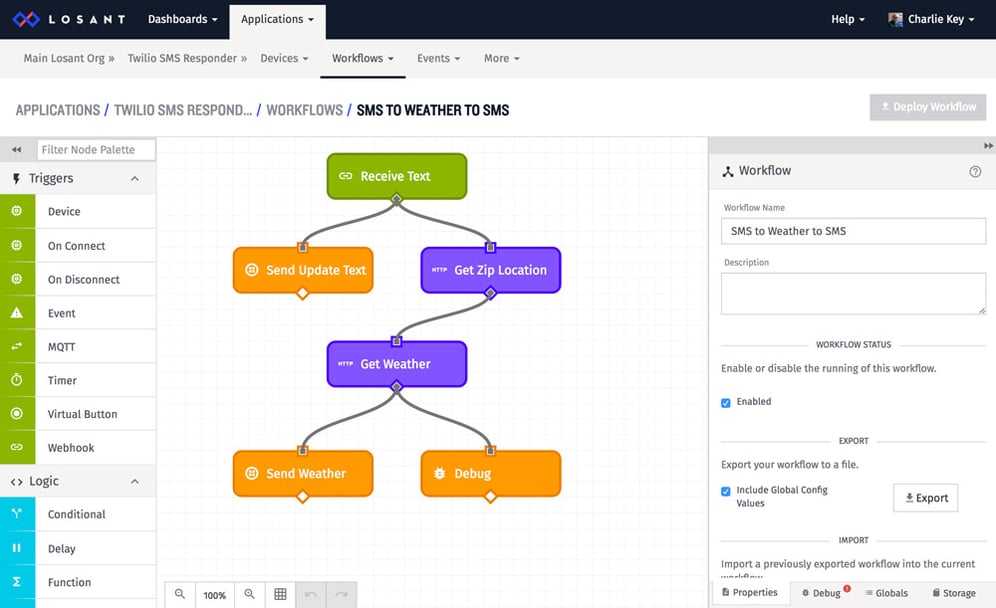996x608 pixels.
Task: Zoom in using the magnifier icon
Action: (249, 594)
